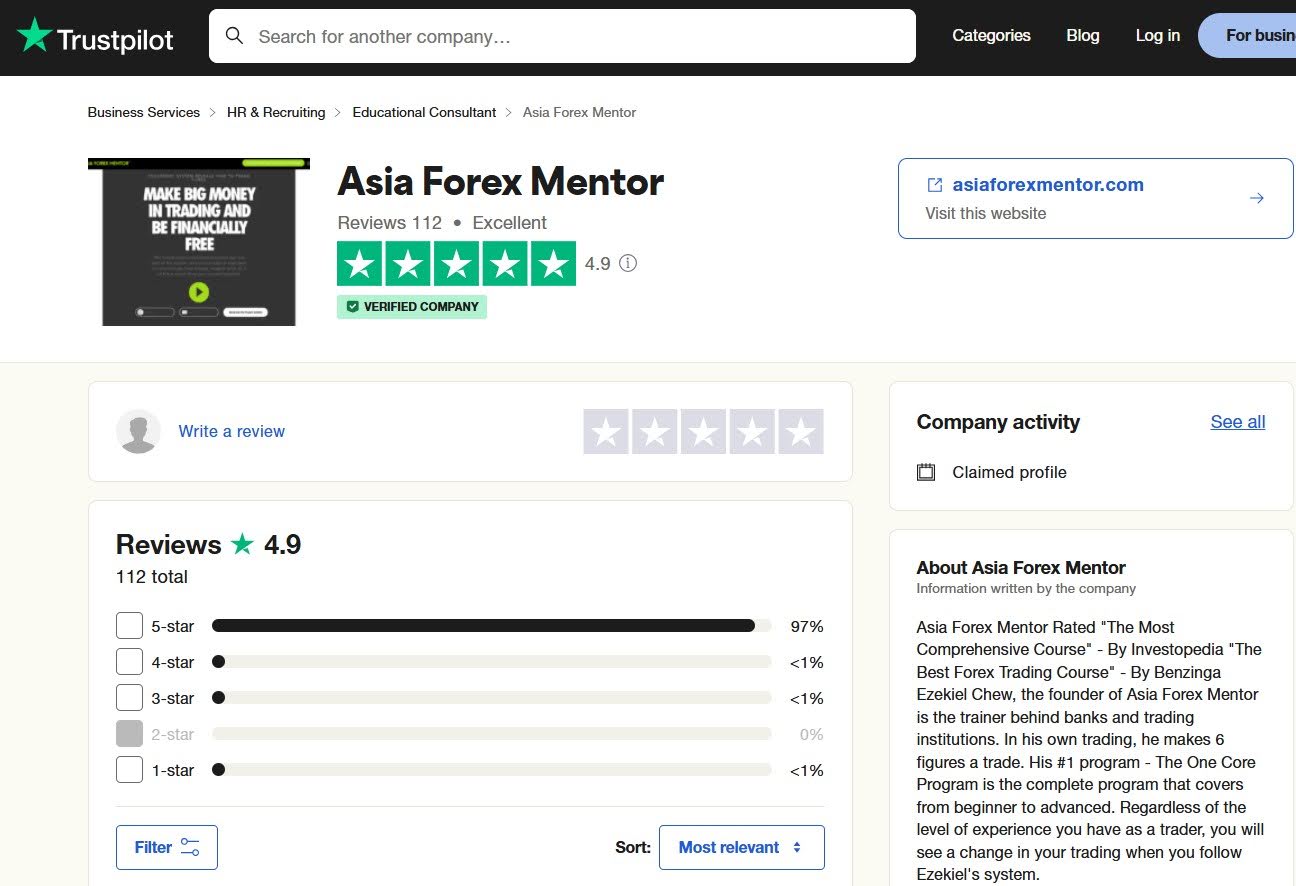Click the Reviews 112 text under title
Viewport: 1296px width, 886px height.
(390, 223)
